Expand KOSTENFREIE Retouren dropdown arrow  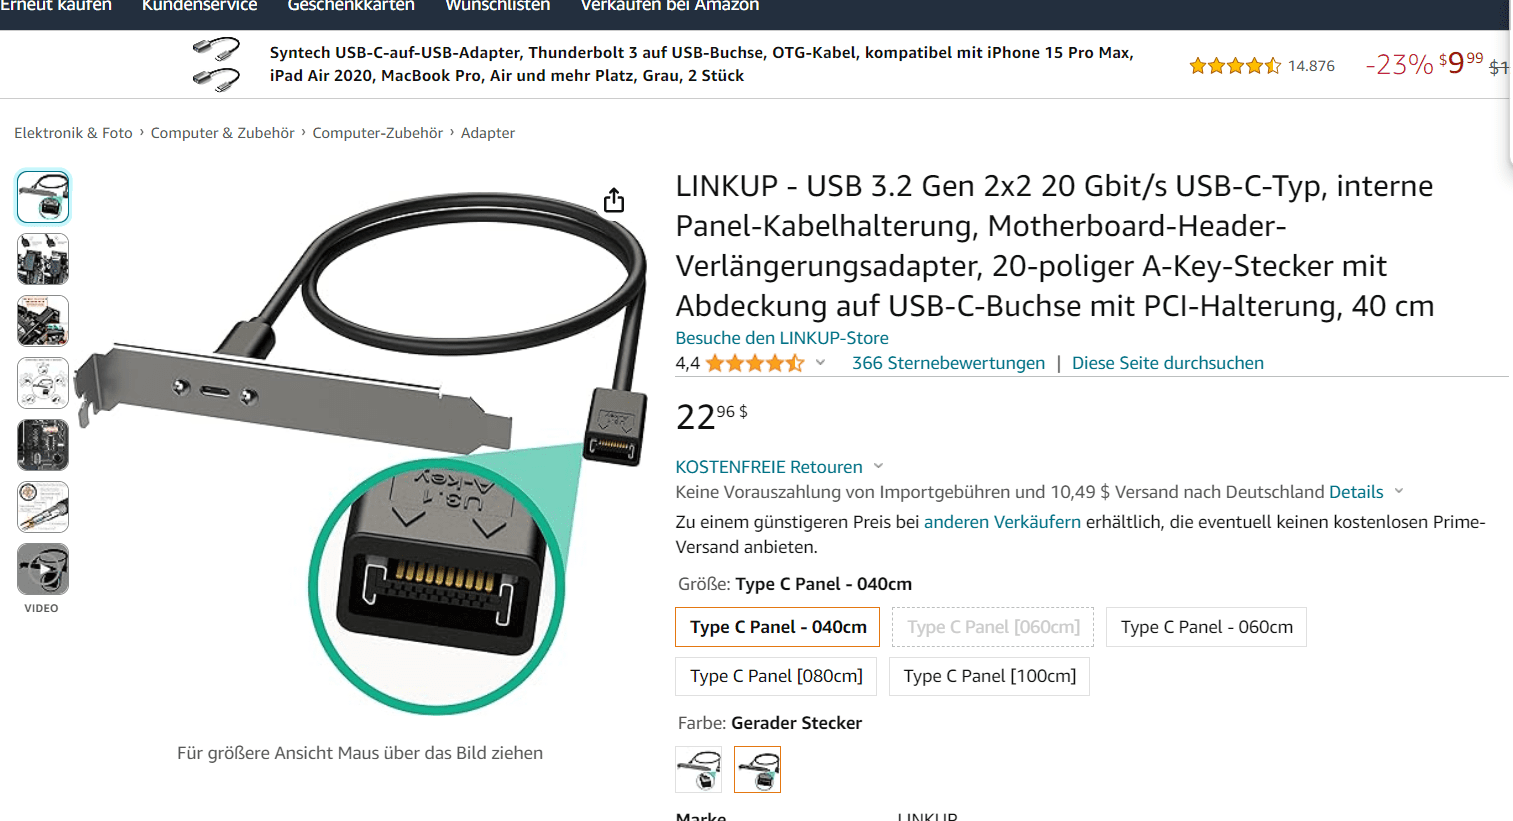(879, 466)
